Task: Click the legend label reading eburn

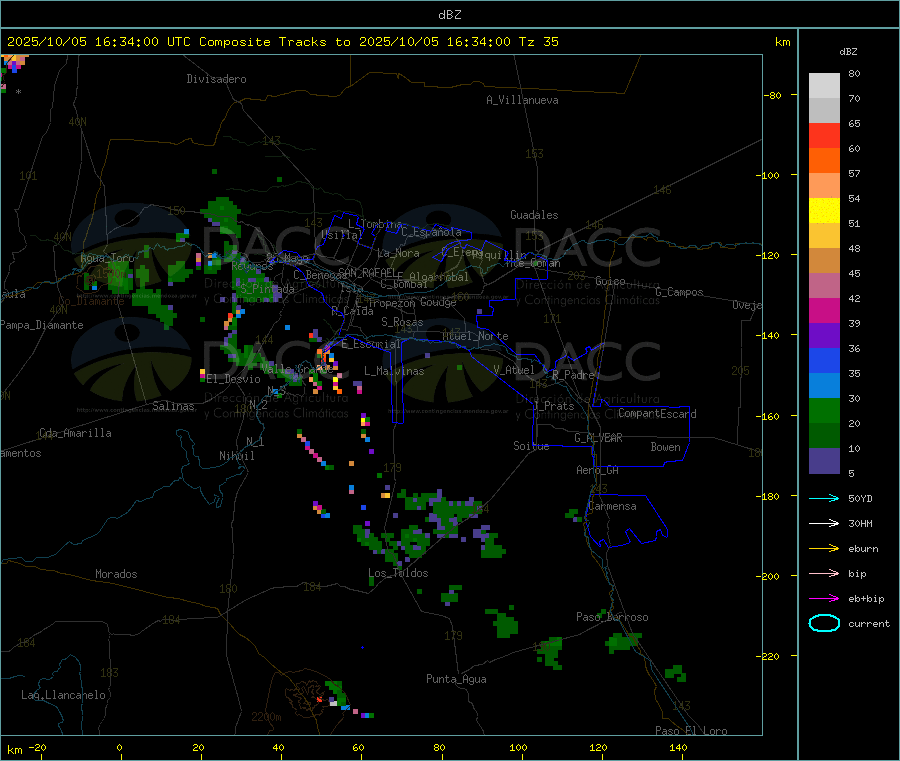Action: [863, 549]
